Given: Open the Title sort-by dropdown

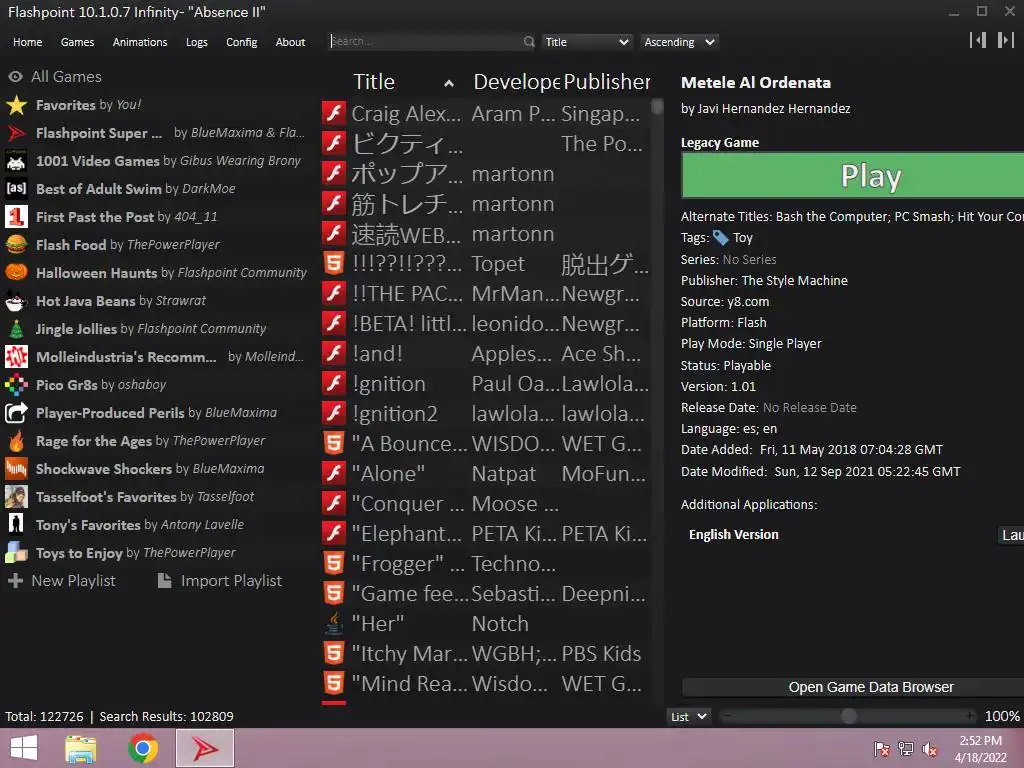Looking at the screenshot, I should 586,42.
